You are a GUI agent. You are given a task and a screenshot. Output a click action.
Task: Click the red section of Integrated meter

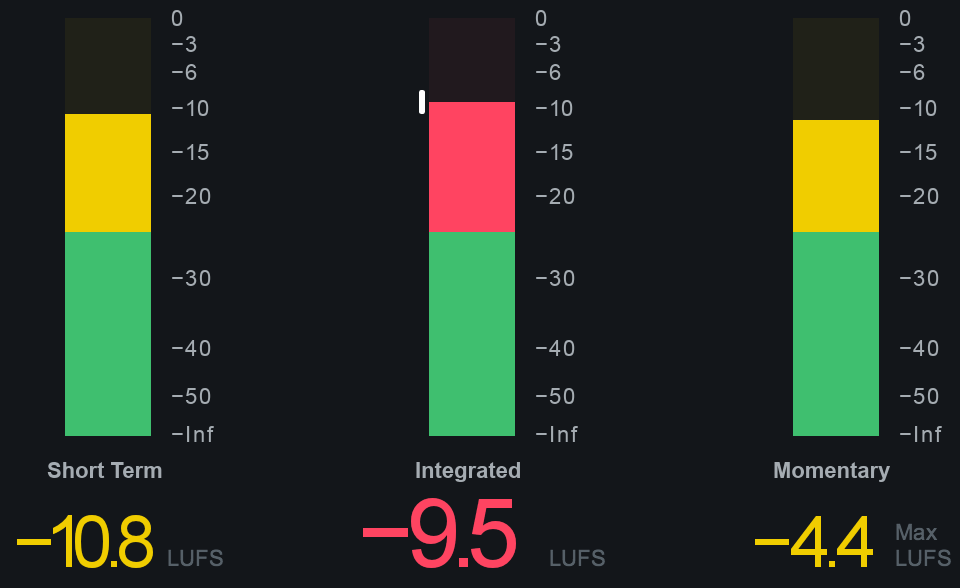pos(472,167)
